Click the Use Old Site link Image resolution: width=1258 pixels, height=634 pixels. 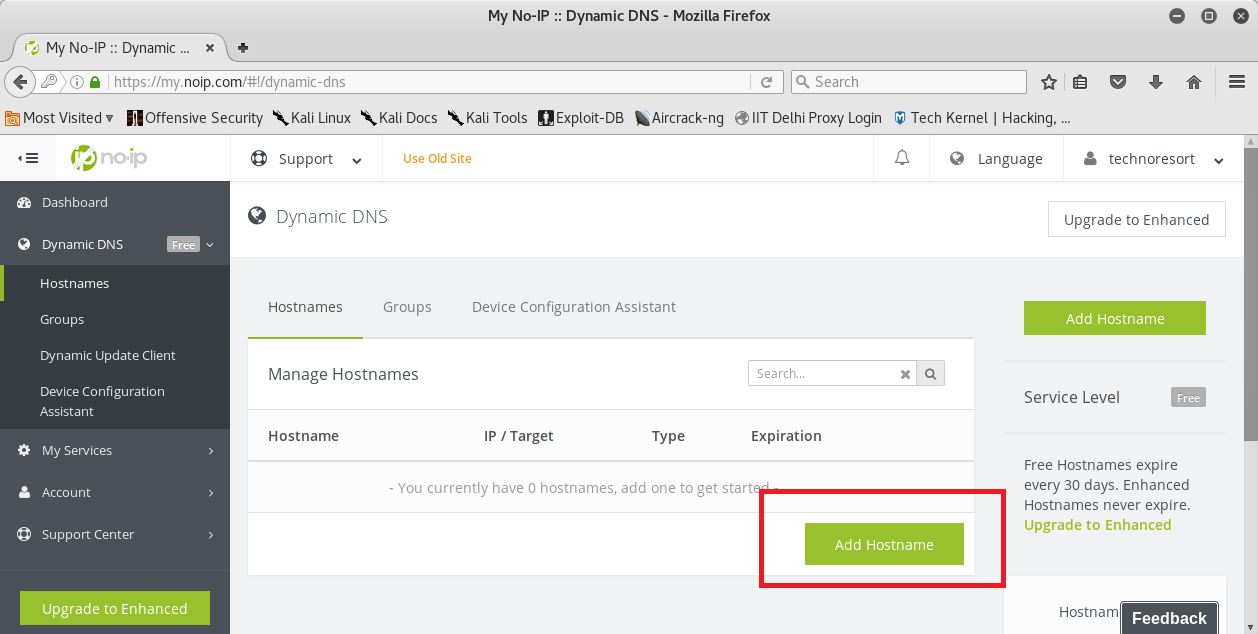coord(437,158)
